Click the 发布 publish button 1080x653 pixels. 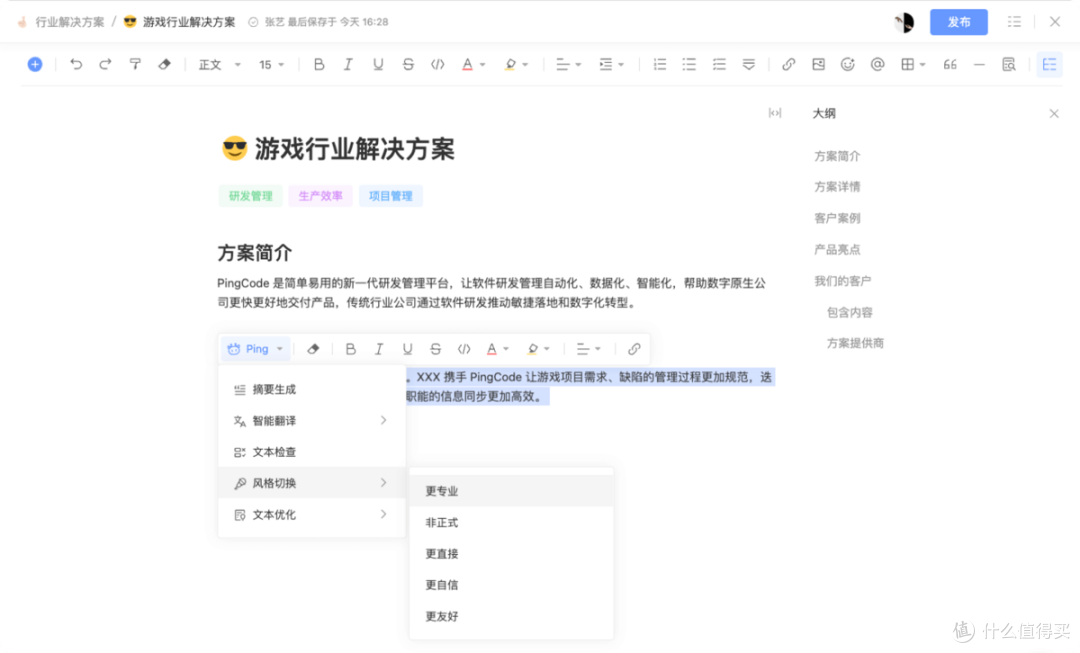click(x=959, y=22)
